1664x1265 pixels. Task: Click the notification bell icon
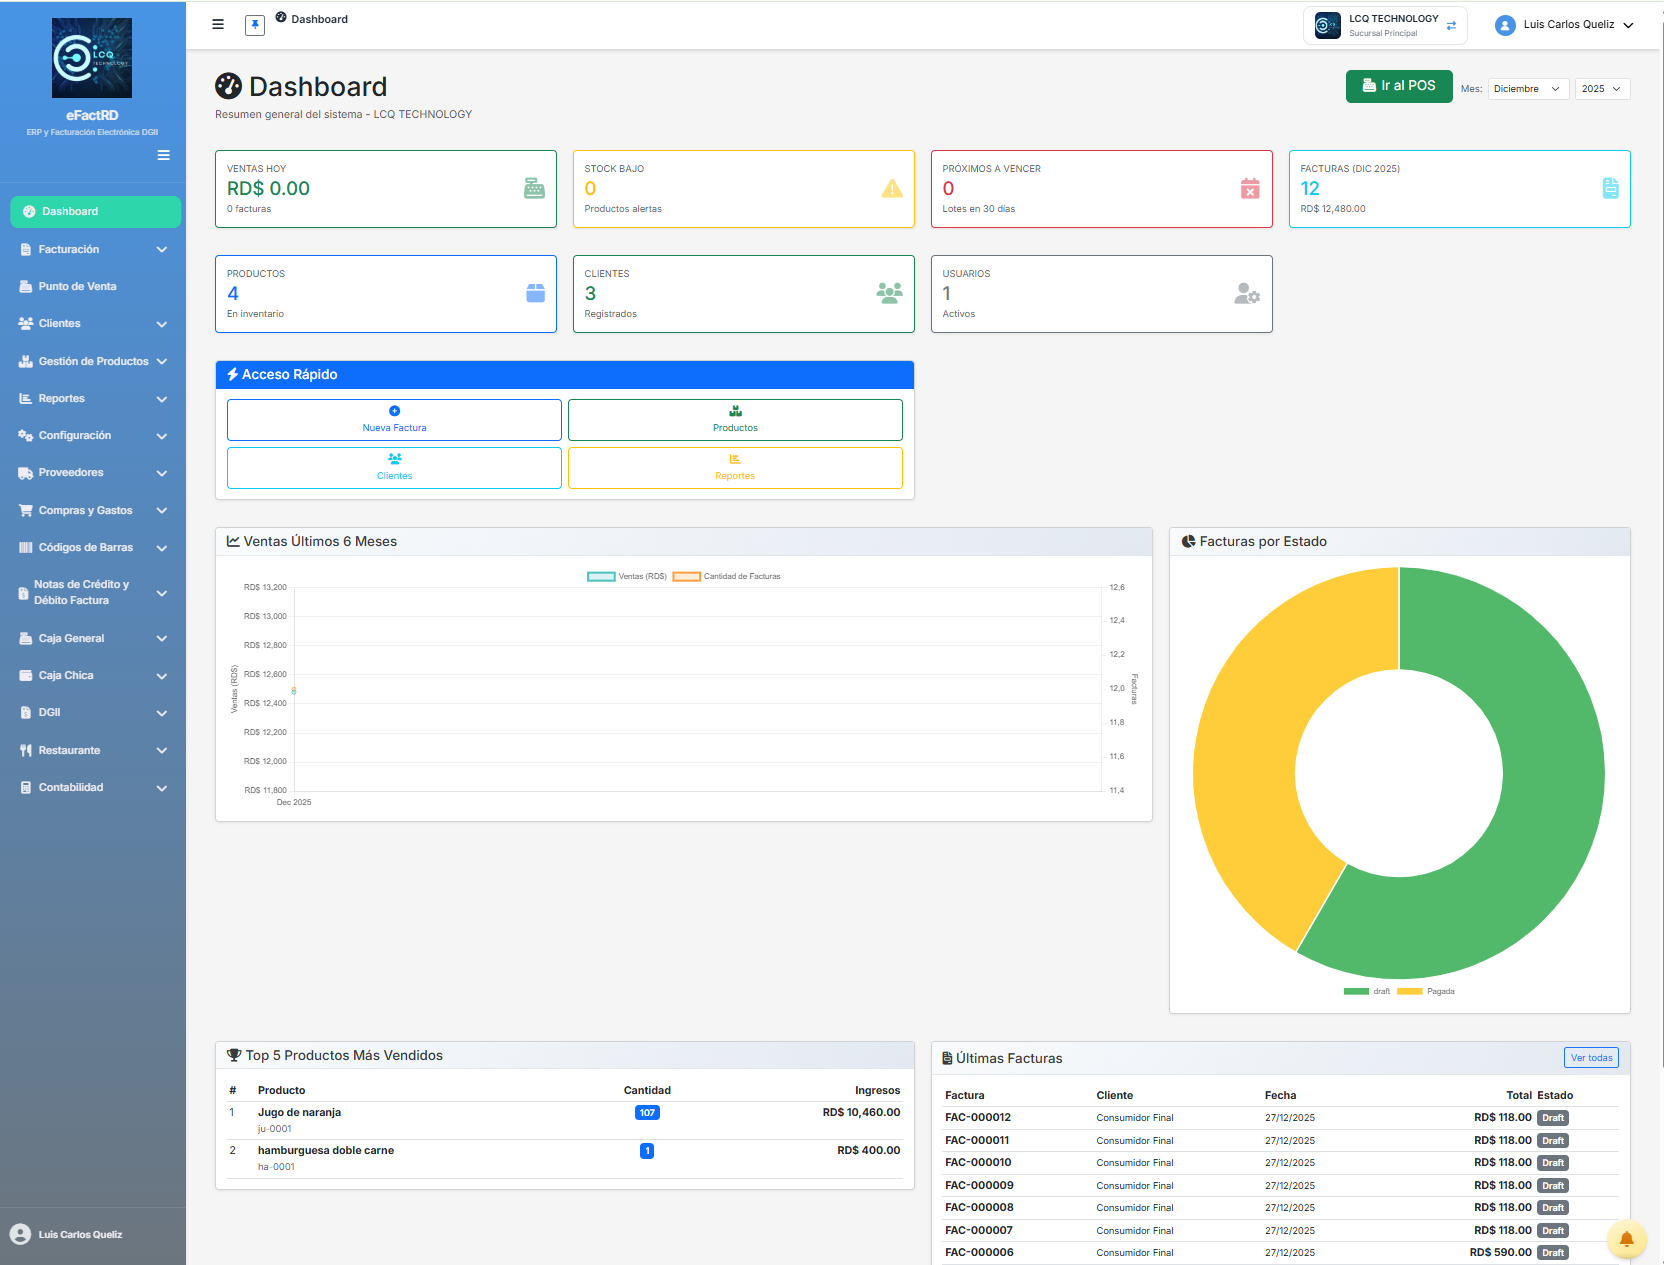tap(1626, 1240)
